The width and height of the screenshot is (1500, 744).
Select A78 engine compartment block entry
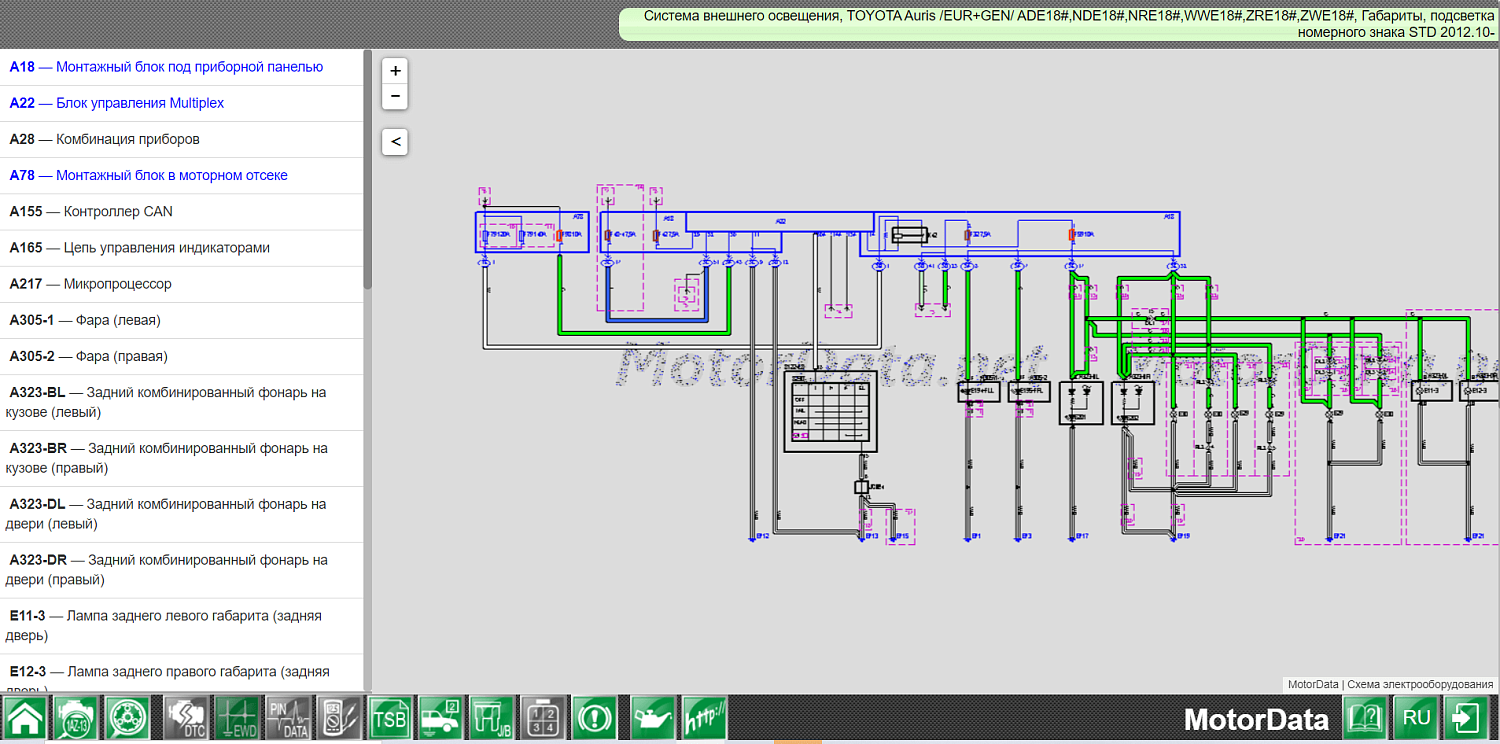click(148, 175)
